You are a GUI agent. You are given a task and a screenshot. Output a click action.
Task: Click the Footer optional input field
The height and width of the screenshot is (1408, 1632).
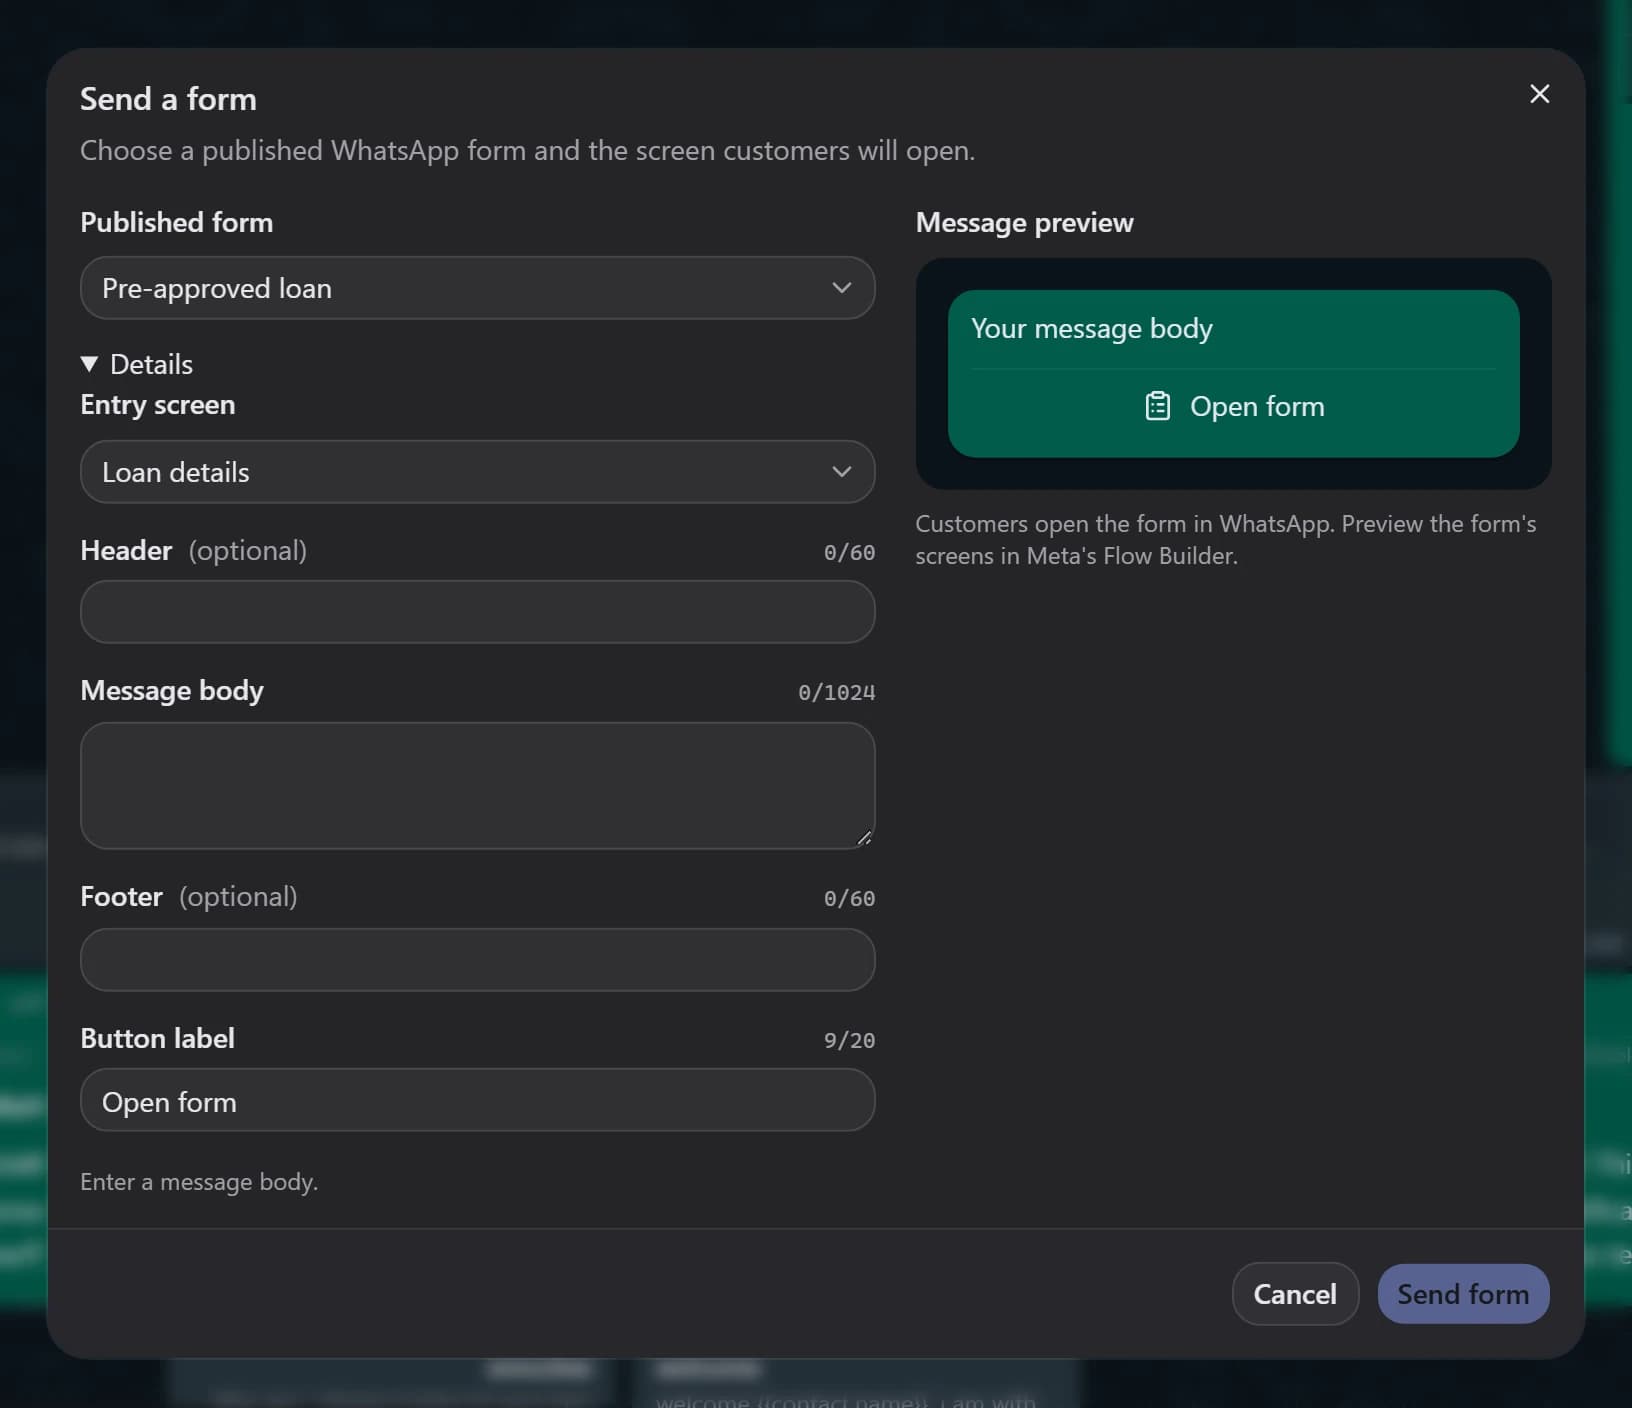(x=478, y=960)
